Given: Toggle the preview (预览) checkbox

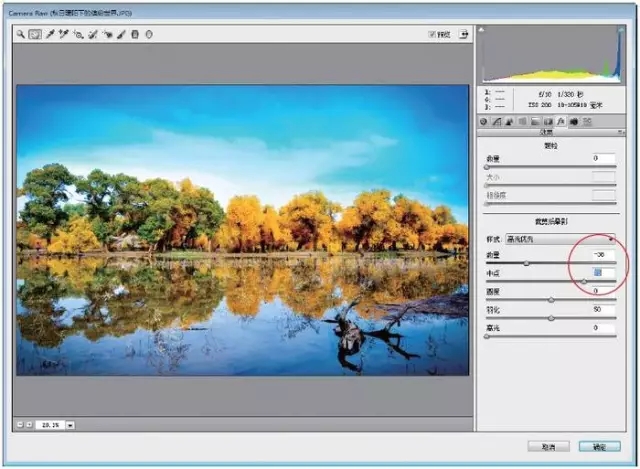Looking at the screenshot, I should 432,33.
